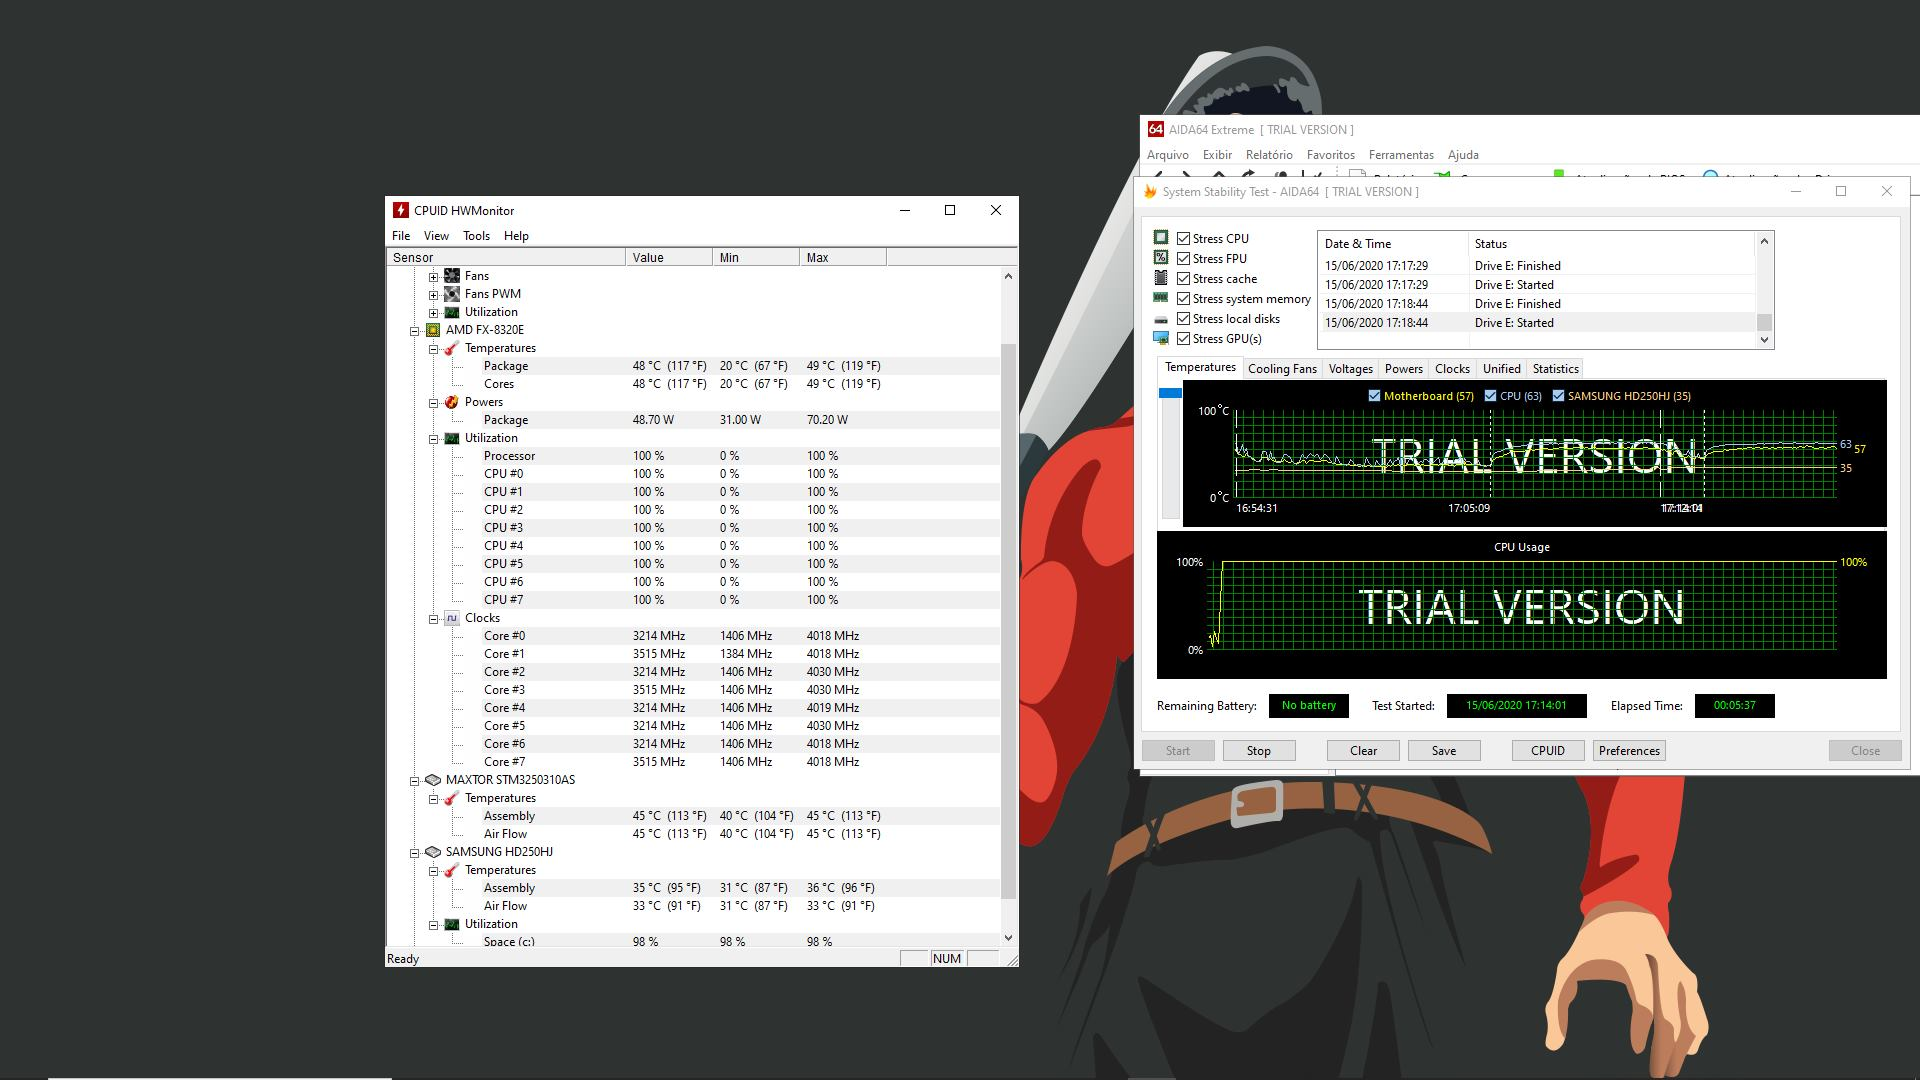Click log list scrollbar thumb
The width and height of the screenshot is (1920, 1080).
[1764, 322]
